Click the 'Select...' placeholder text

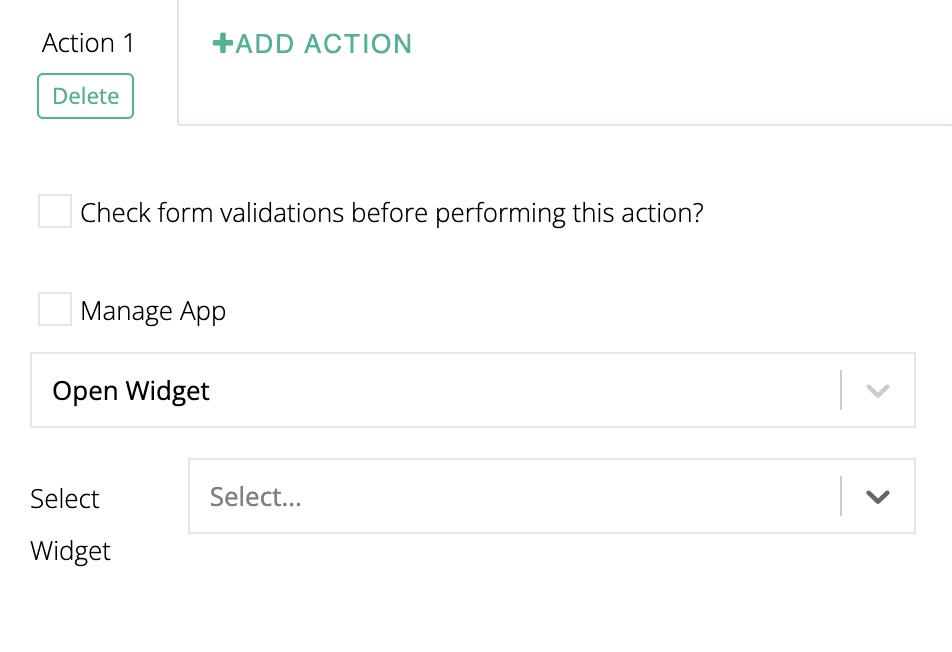point(255,496)
